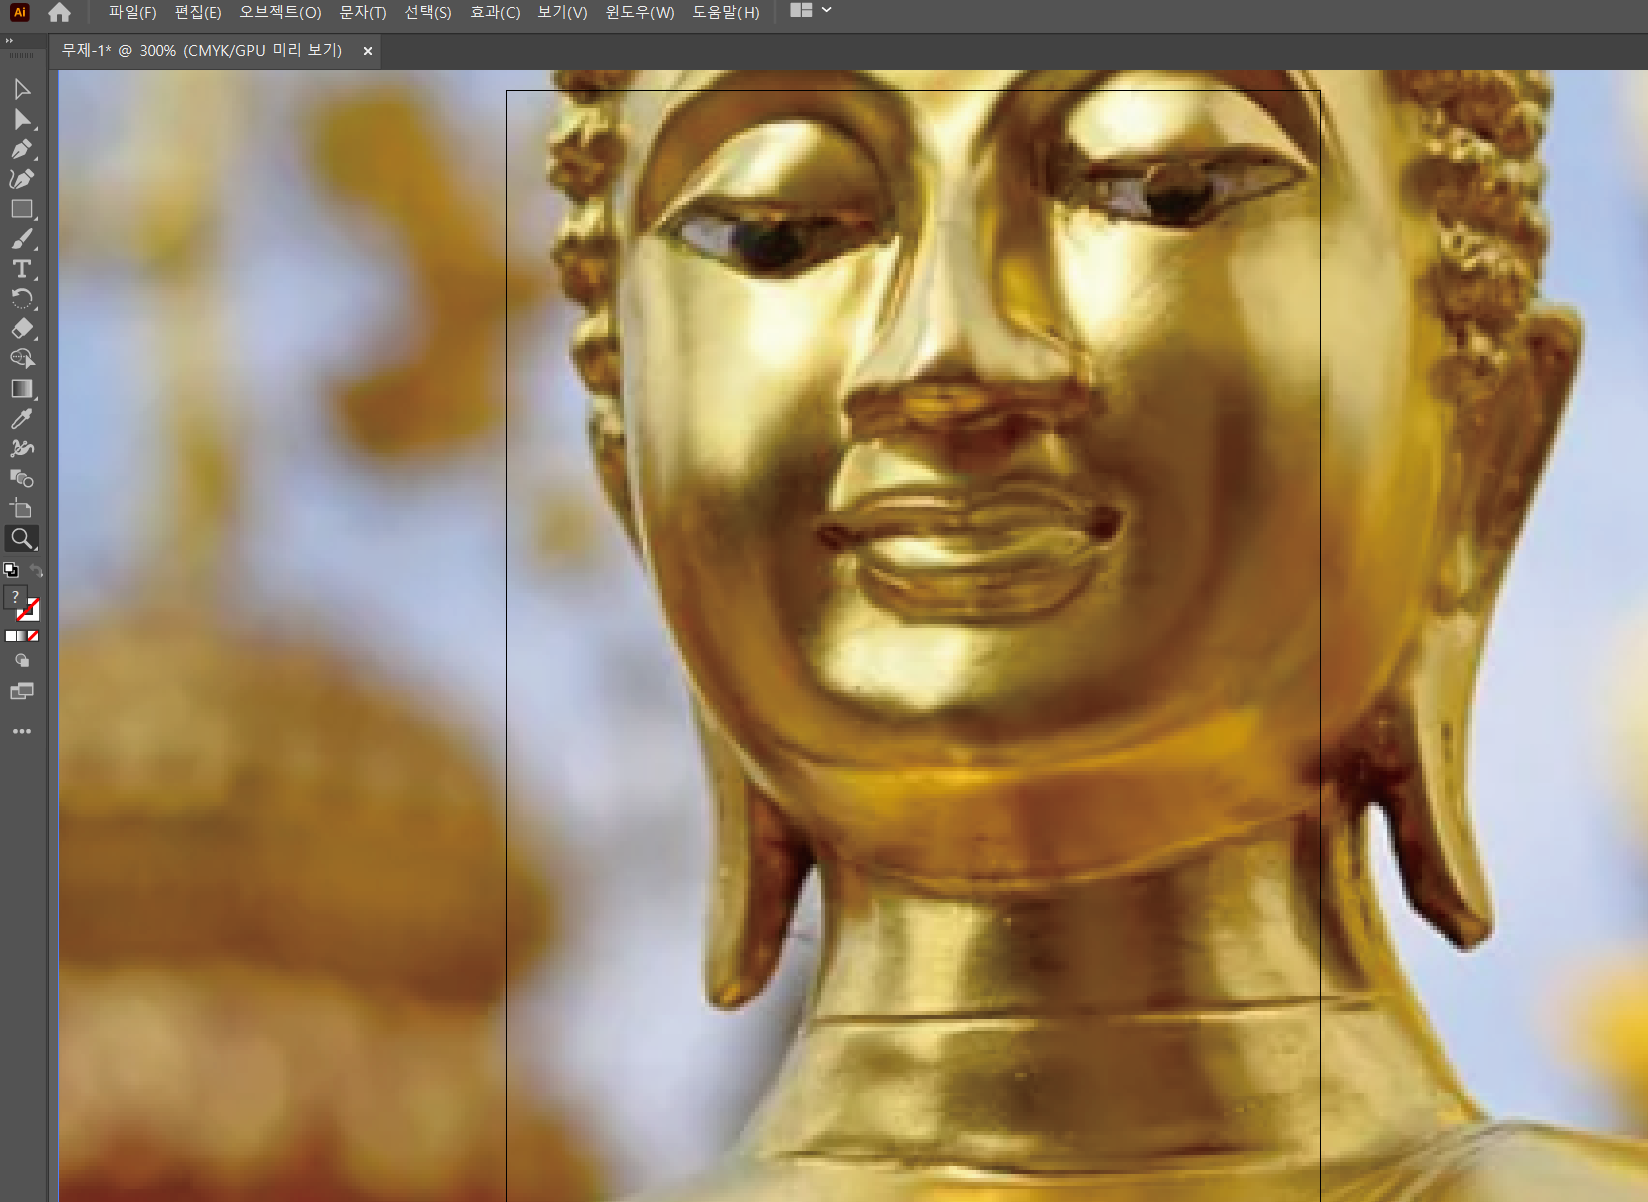Screen dimensions: 1648x1202
Task: Toggle drawing mode icon
Action: tap(21, 661)
